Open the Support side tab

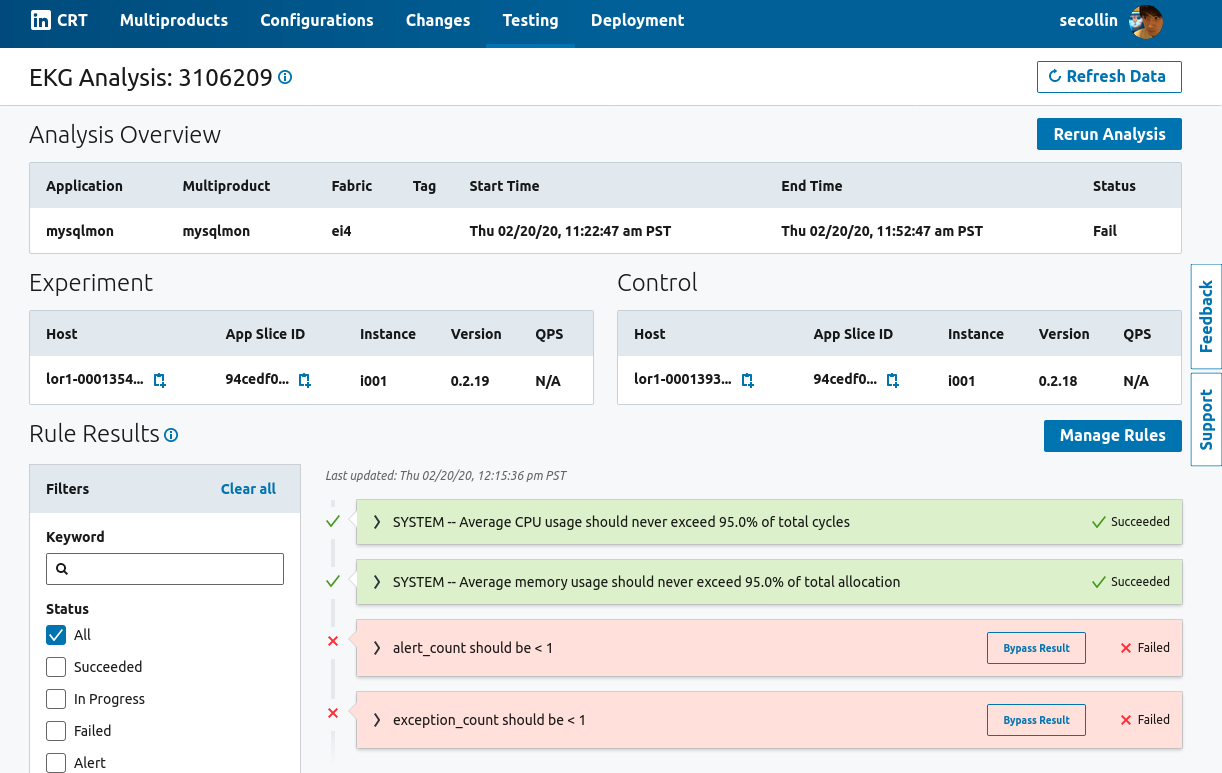tap(1206, 420)
